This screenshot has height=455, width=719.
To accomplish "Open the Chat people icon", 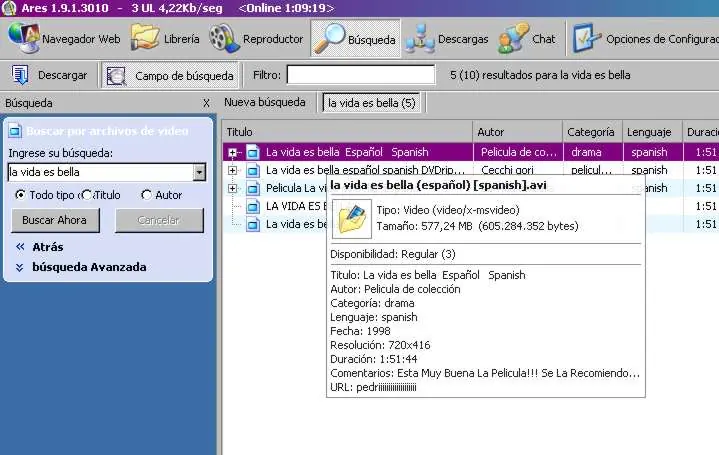I will coord(513,39).
